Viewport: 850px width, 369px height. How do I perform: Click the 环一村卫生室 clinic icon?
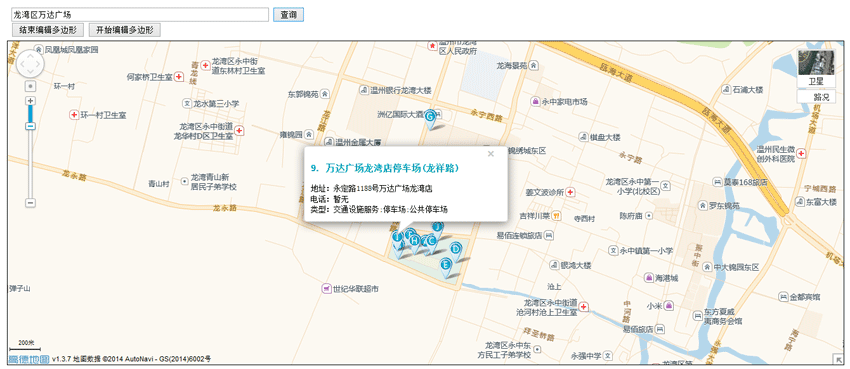click(x=74, y=115)
